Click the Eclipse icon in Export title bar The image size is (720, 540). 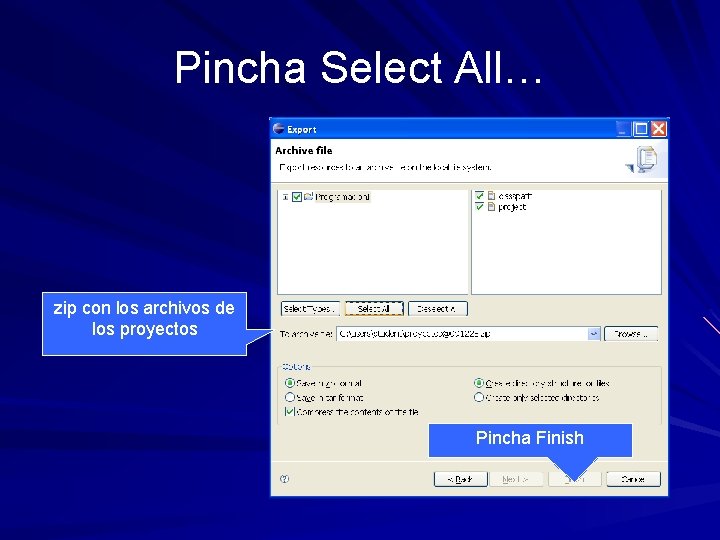(x=278, y=129)
